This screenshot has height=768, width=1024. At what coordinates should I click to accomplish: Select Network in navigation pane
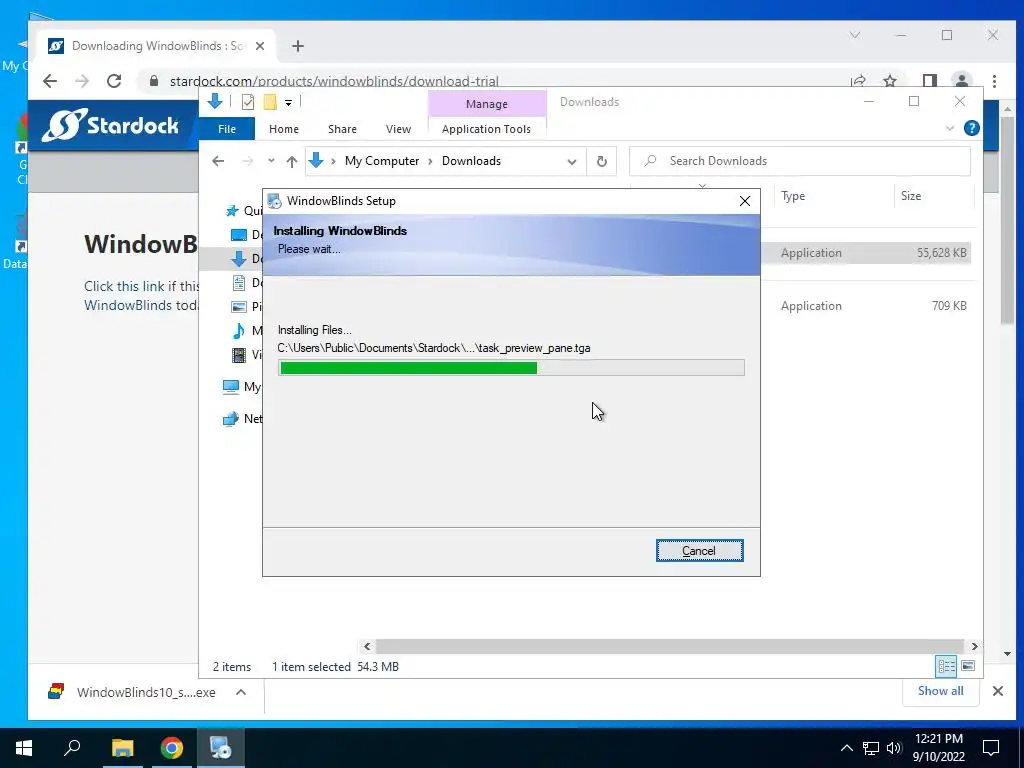pyautogui.click(x=242, y=419)
